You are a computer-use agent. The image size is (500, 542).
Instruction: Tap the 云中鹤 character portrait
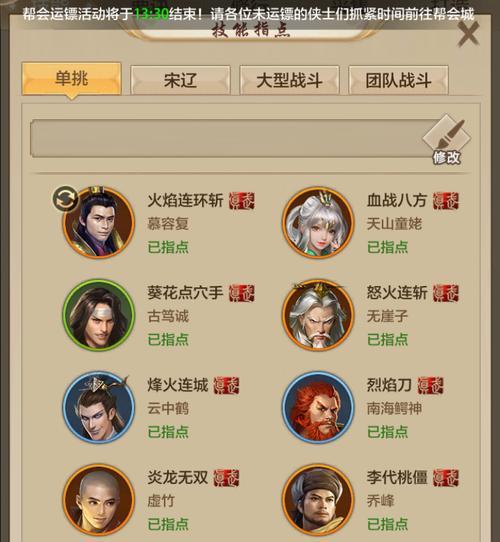[x=99, y=407]
